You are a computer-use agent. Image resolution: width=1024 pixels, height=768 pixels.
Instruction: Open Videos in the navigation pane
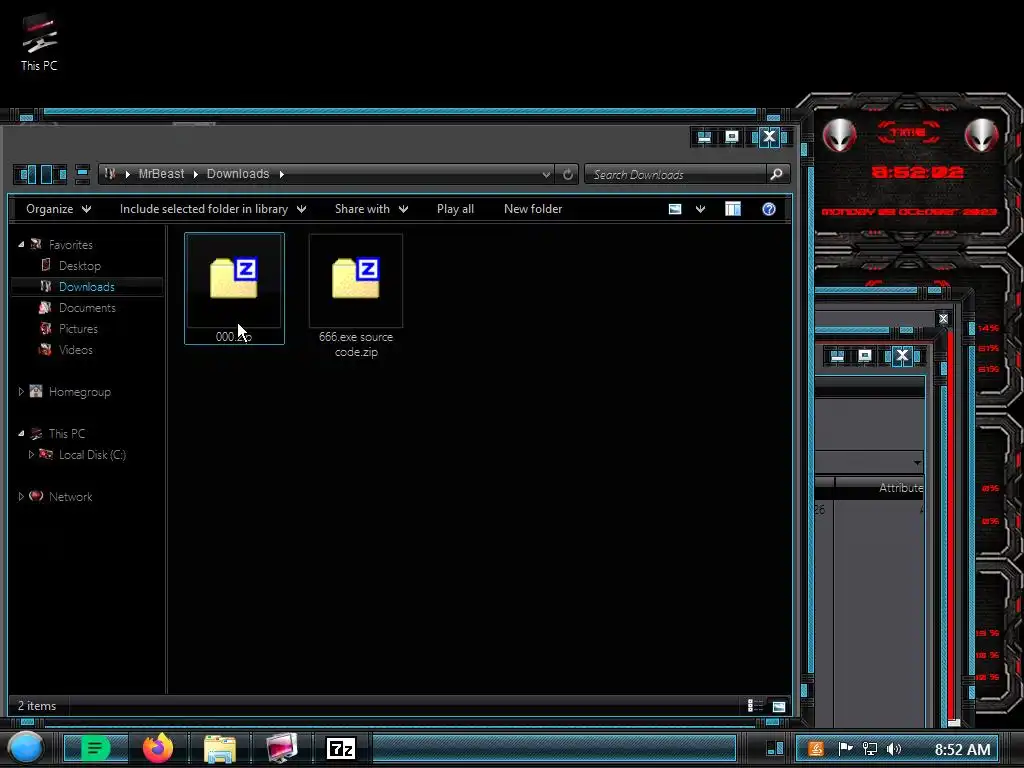coord(76,349)
